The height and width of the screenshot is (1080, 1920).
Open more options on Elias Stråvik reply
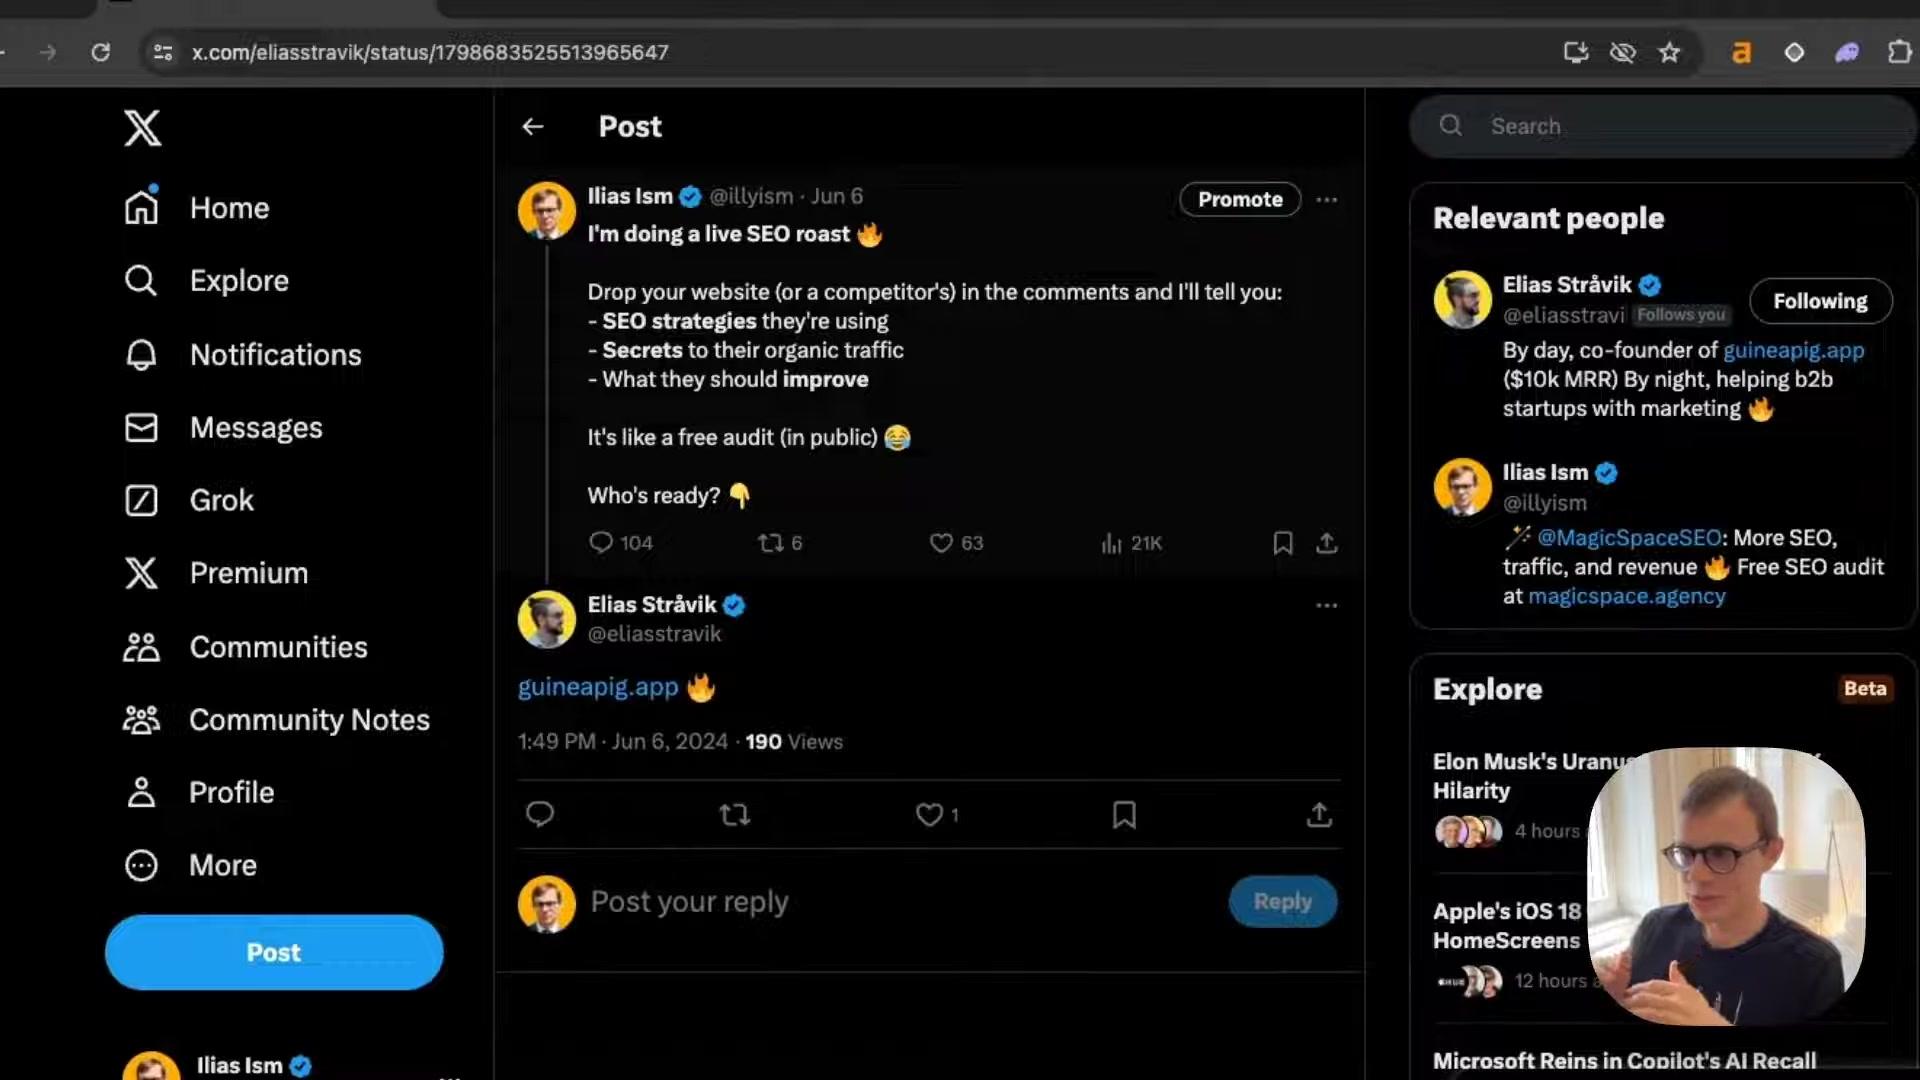1326,605
